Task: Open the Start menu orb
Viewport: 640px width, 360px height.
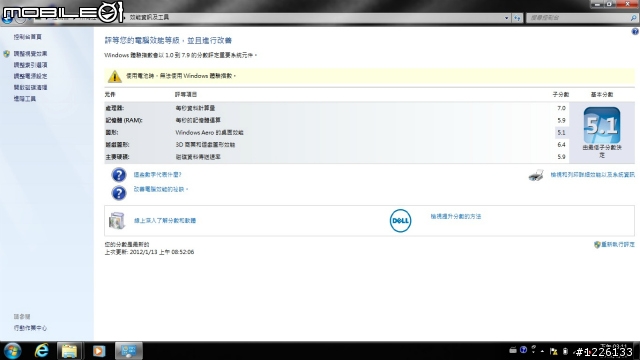Action: (12, 351)
